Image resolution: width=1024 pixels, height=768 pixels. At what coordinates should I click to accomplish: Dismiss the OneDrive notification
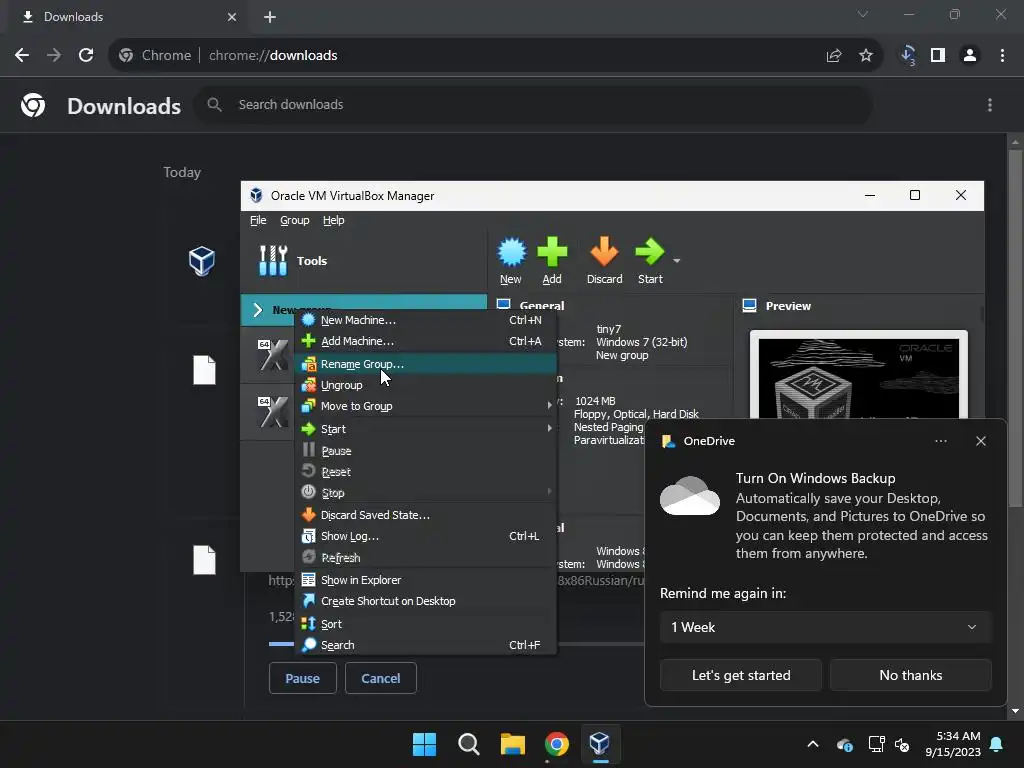[x=980, y=441]
